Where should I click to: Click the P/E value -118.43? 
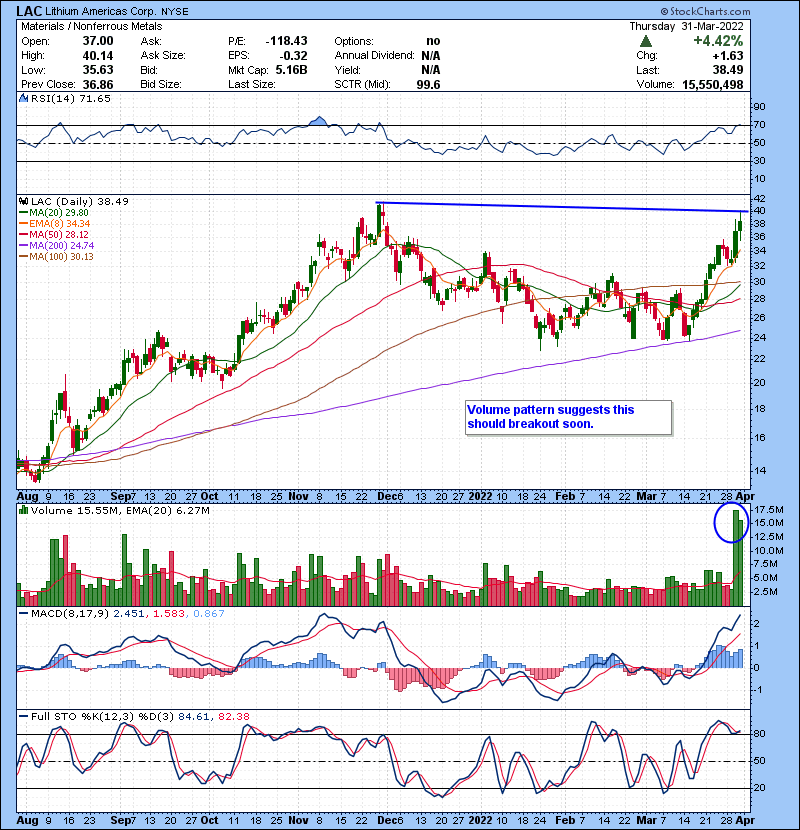286,41
